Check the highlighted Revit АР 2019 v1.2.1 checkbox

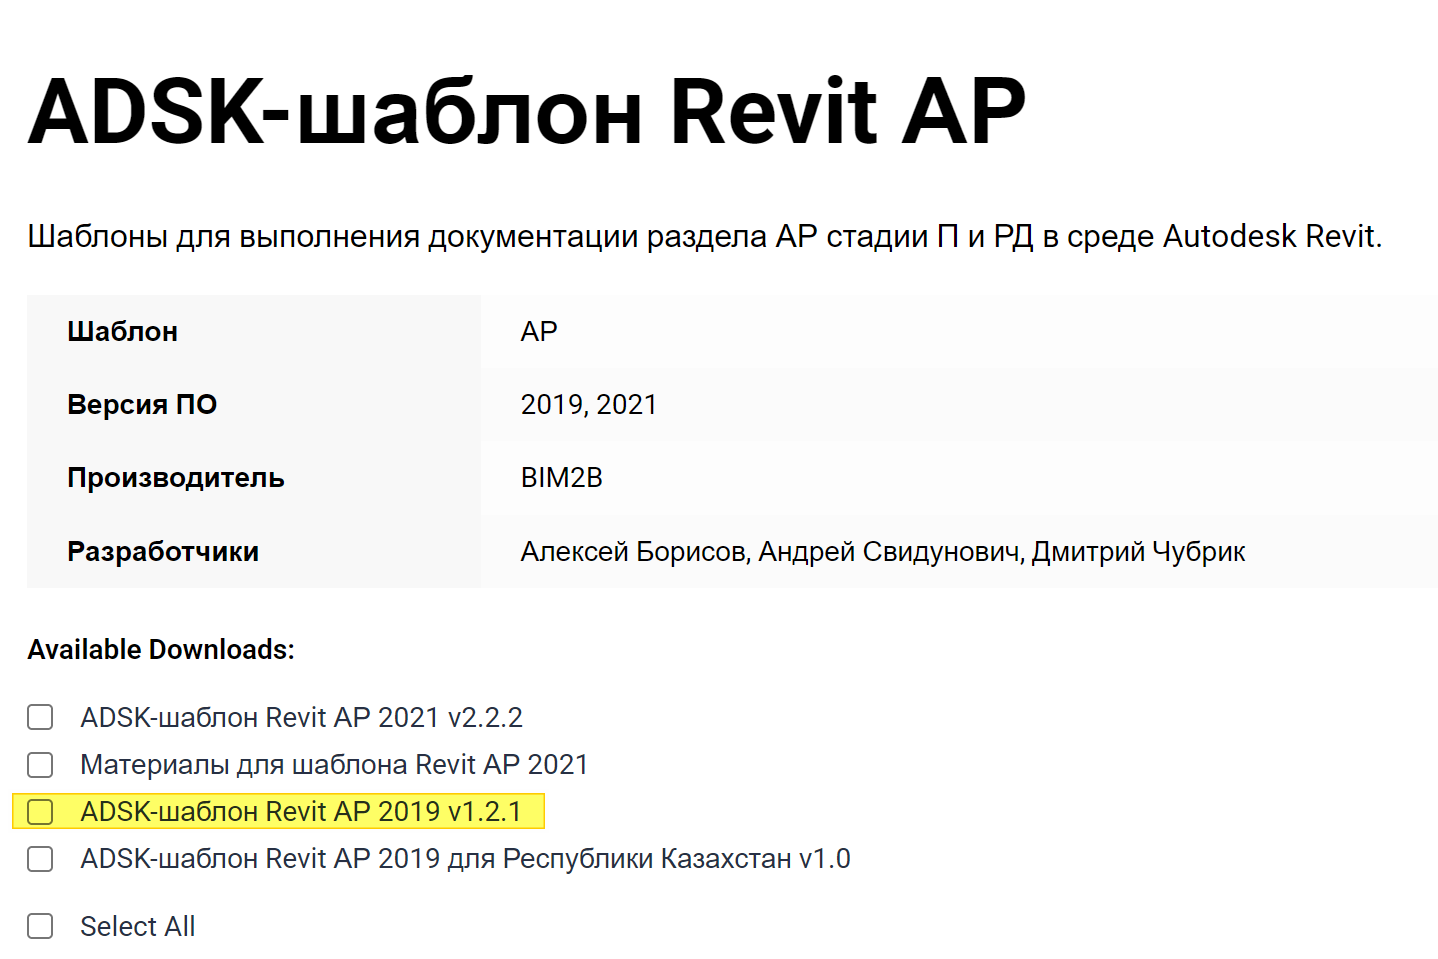pyautogui.click(x=40, y=812)
